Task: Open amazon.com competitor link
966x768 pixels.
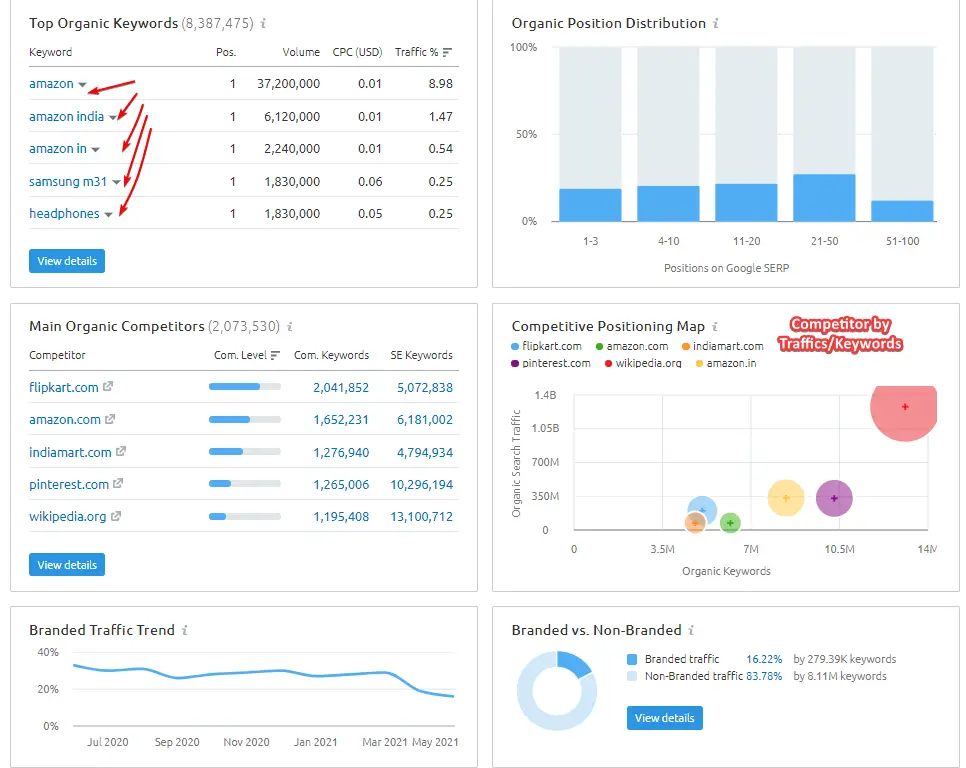Action: 65,420
